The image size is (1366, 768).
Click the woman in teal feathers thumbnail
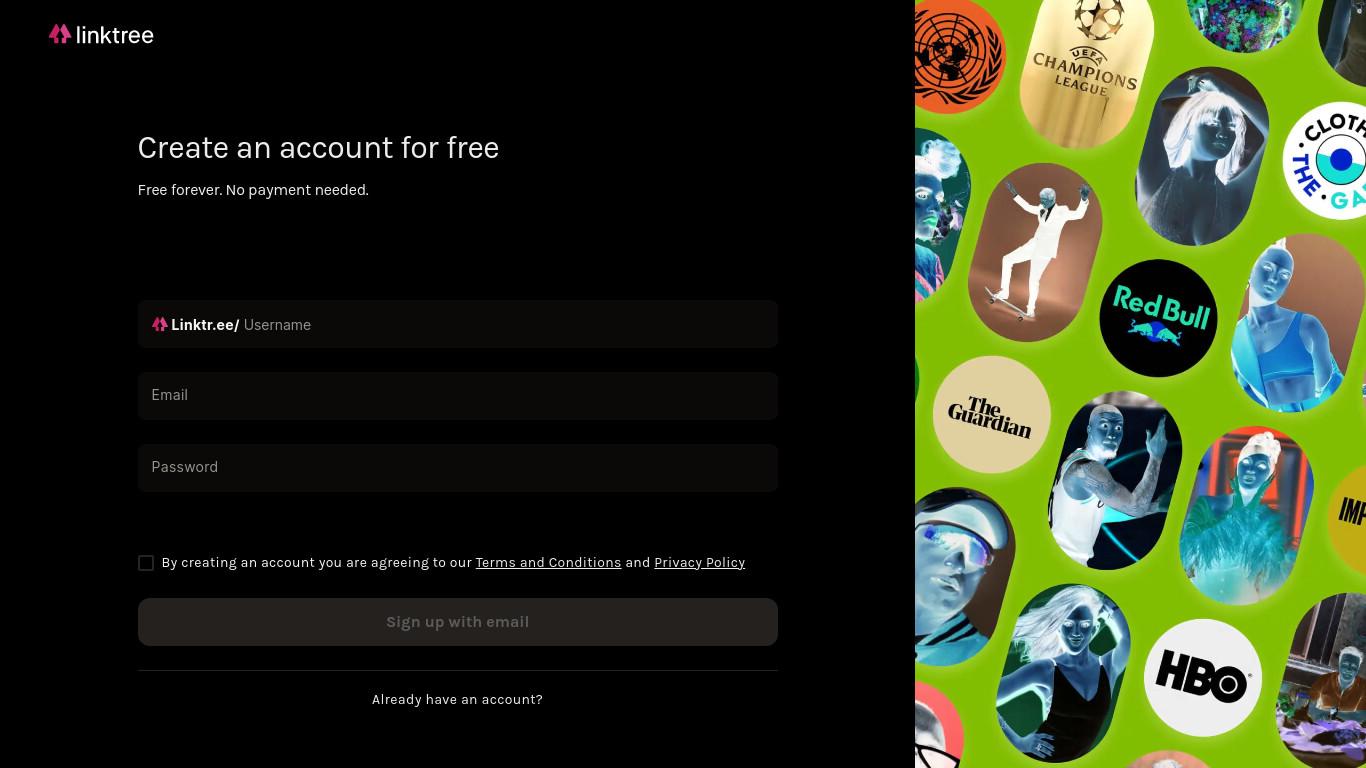tap(1246, 516)
